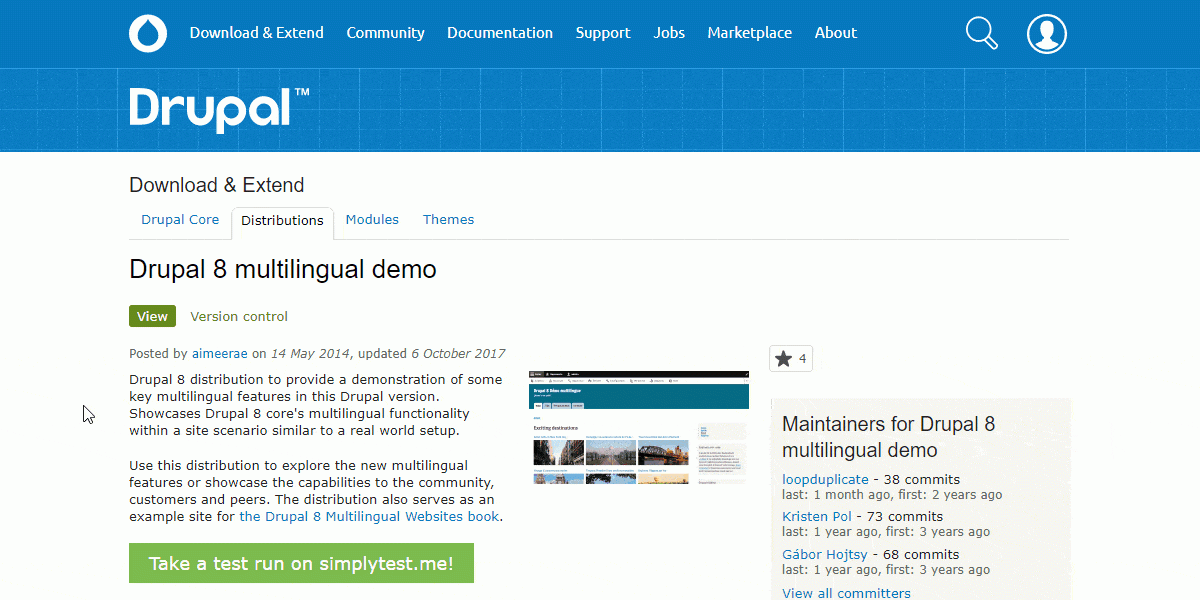The image size is (1200, 600).
Task: Open maintainer Gábor Hojtsy's profile
Action: [826, 554]
